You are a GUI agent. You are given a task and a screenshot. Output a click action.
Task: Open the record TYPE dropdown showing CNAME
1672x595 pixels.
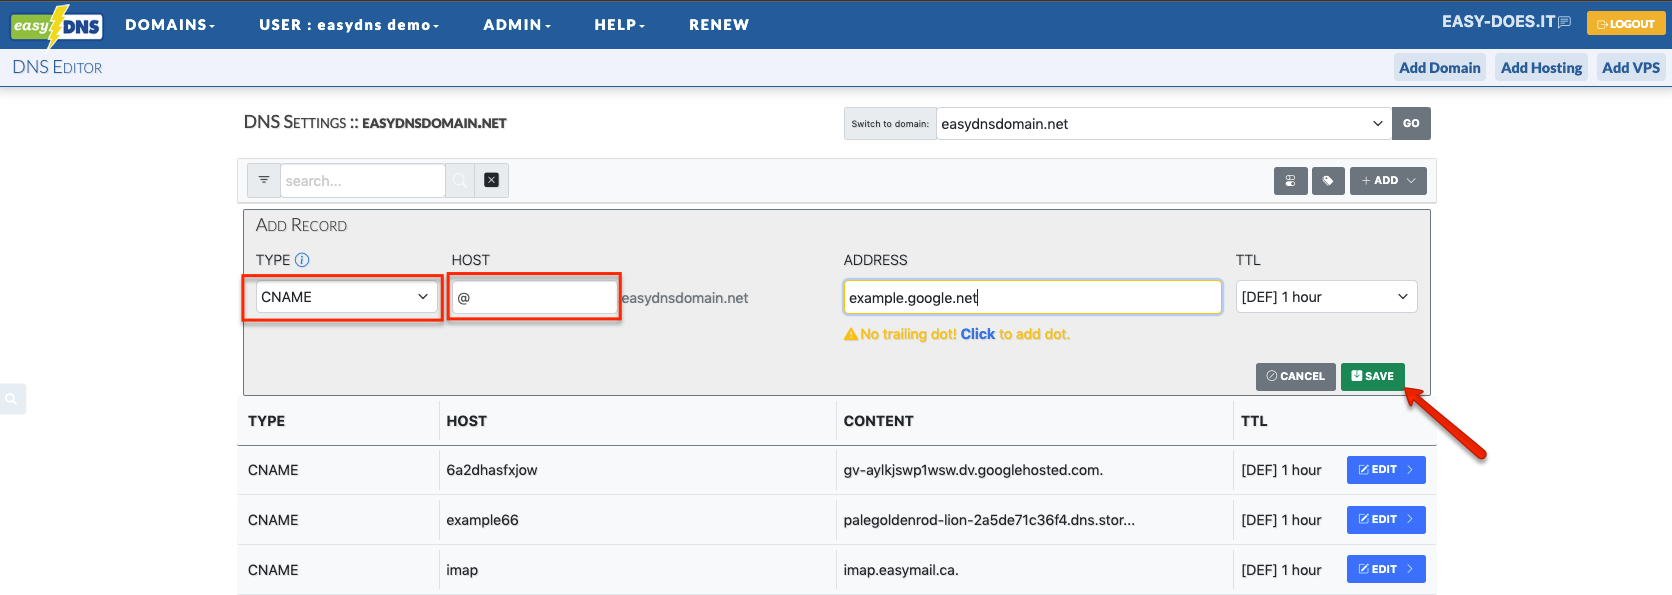point(345,297)
